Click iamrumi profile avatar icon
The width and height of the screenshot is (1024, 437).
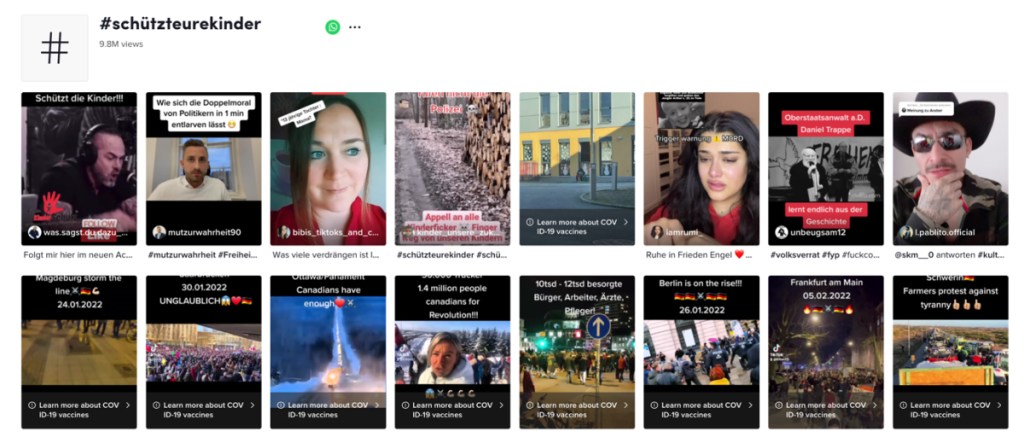click(656, 232)
